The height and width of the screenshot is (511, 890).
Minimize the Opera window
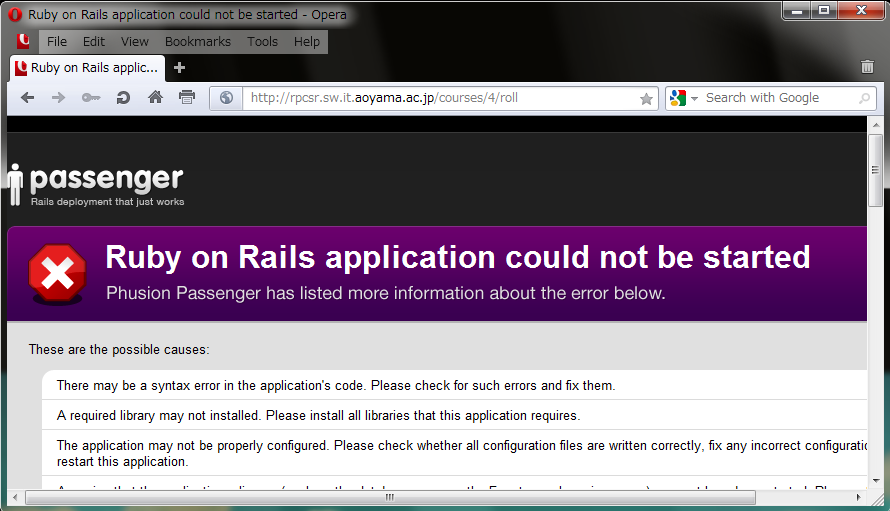797,11
